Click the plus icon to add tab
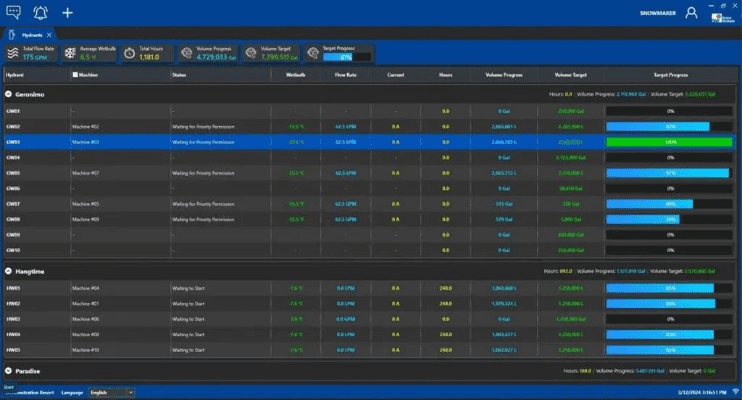Image resolution: width=742 pixels, height=400 pixels. [67, 12]
